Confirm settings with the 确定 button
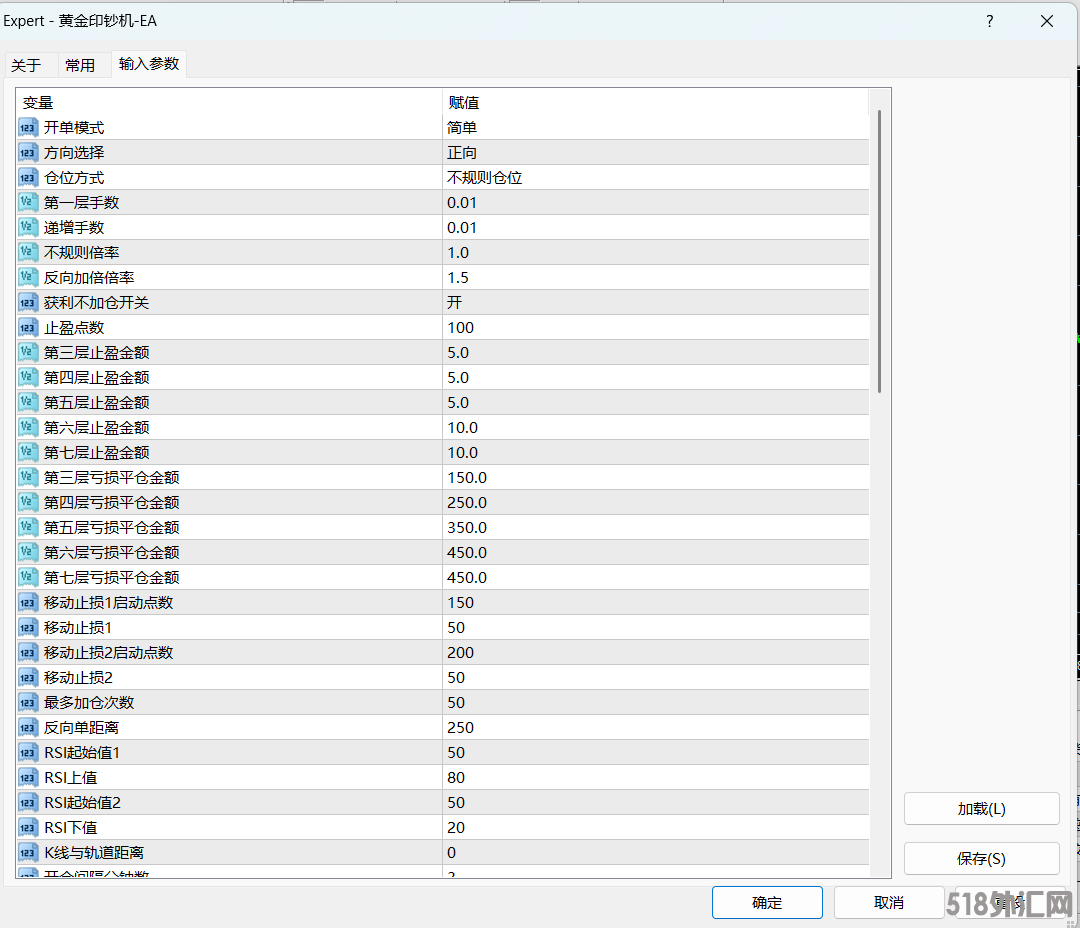1080x928 pixels. coord(767,902)
